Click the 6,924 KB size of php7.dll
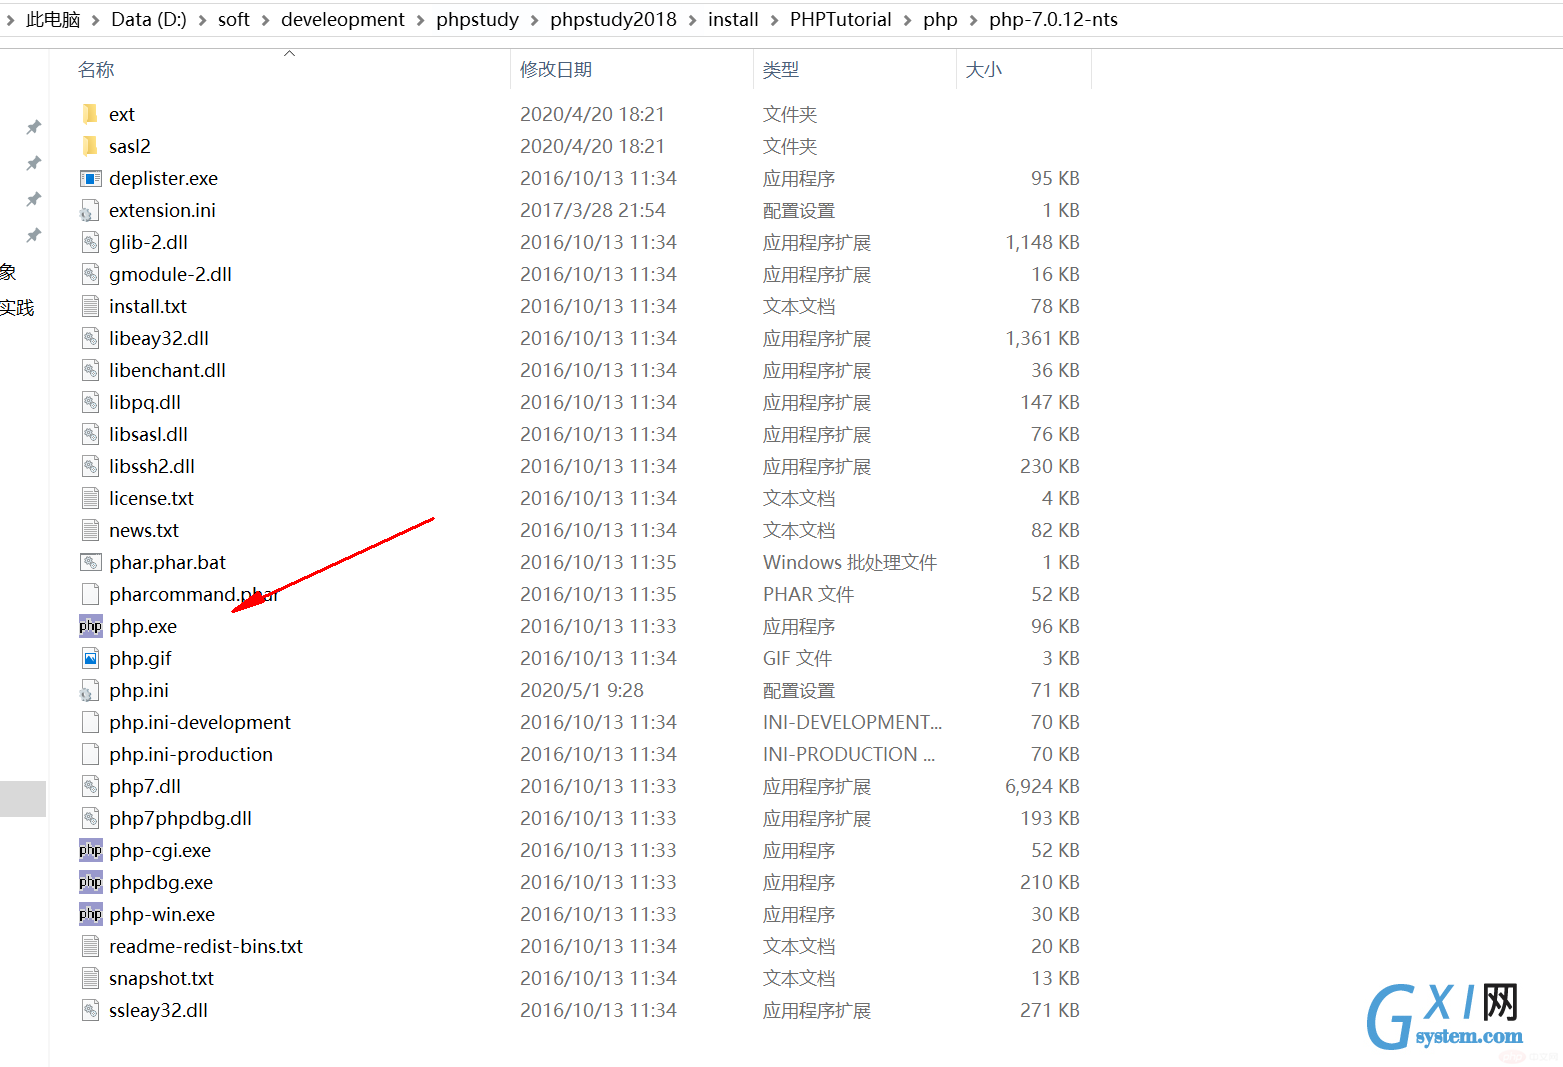1563x1067 pixels. click(x=1043, y=786)
